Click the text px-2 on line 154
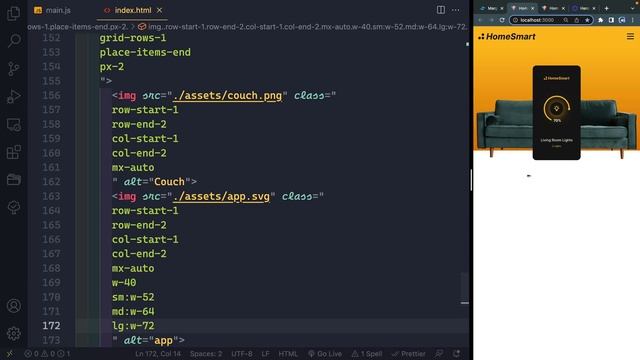 [x=112, y=67]
